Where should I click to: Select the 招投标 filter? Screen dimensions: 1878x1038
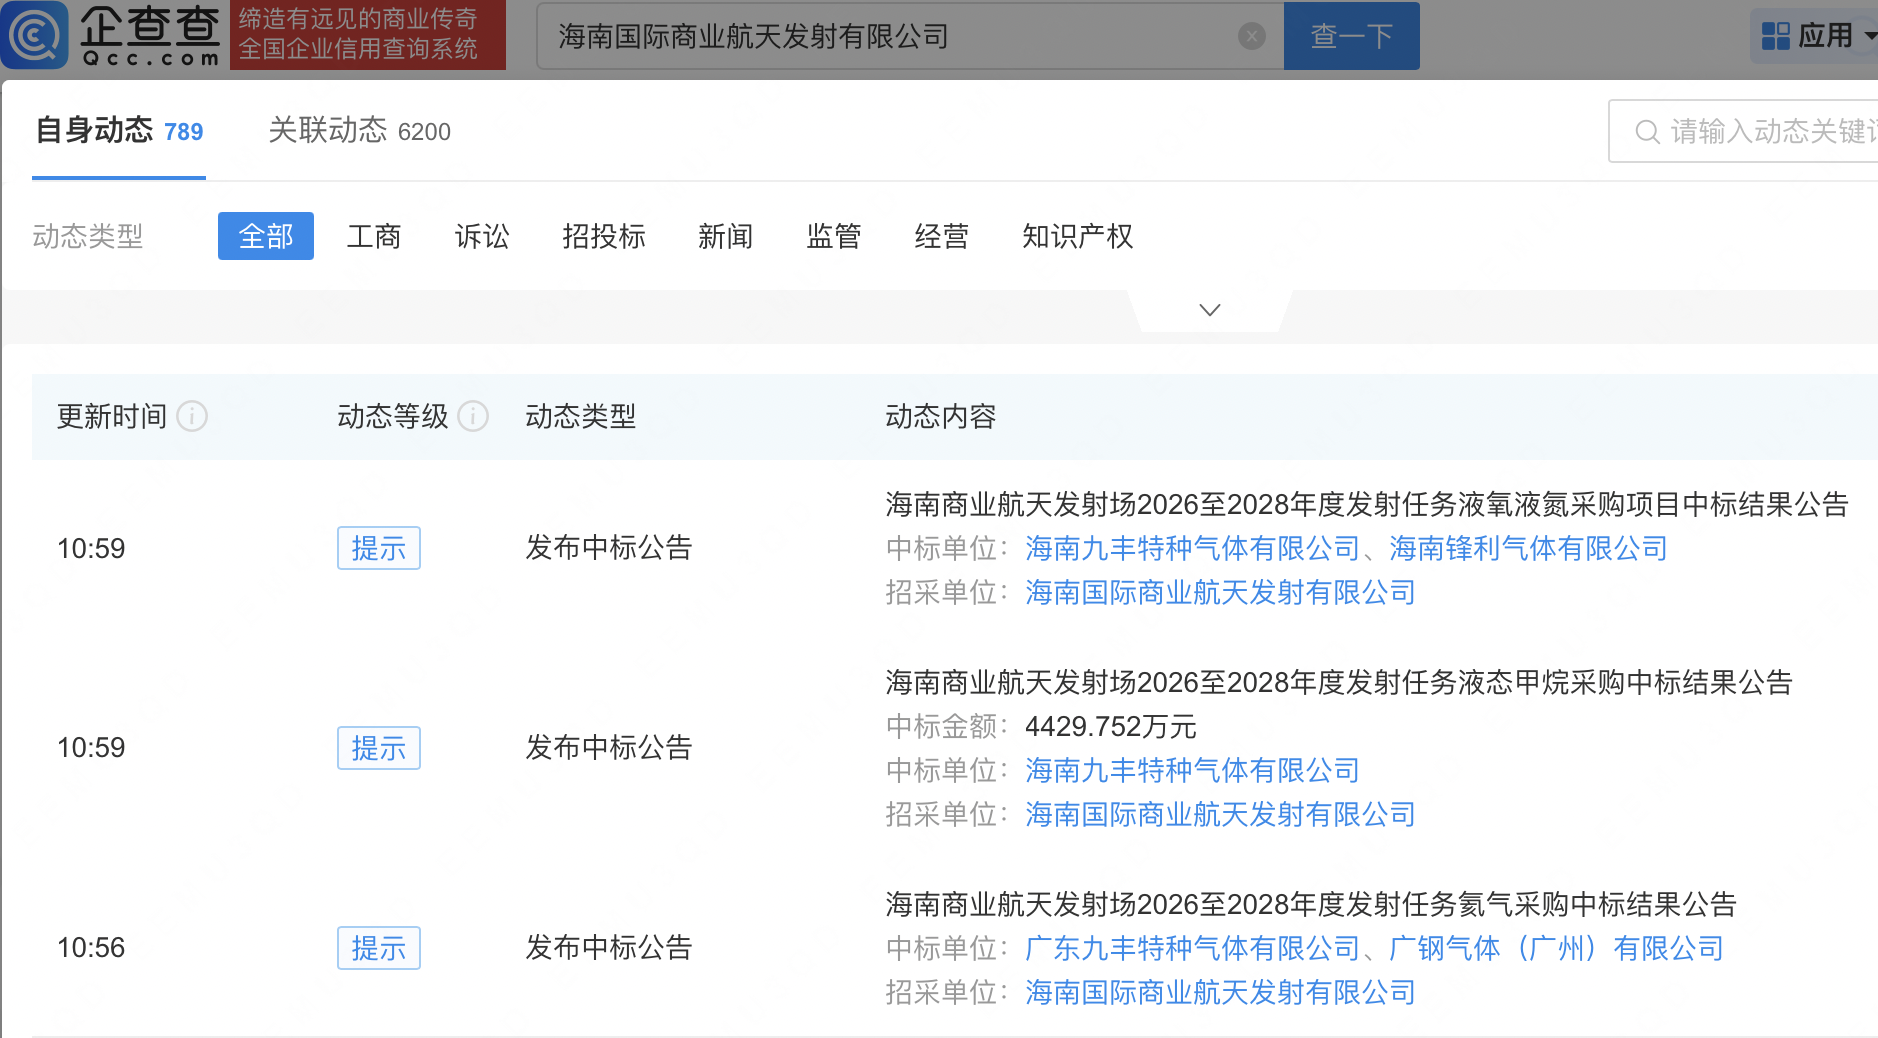(603, 236)
